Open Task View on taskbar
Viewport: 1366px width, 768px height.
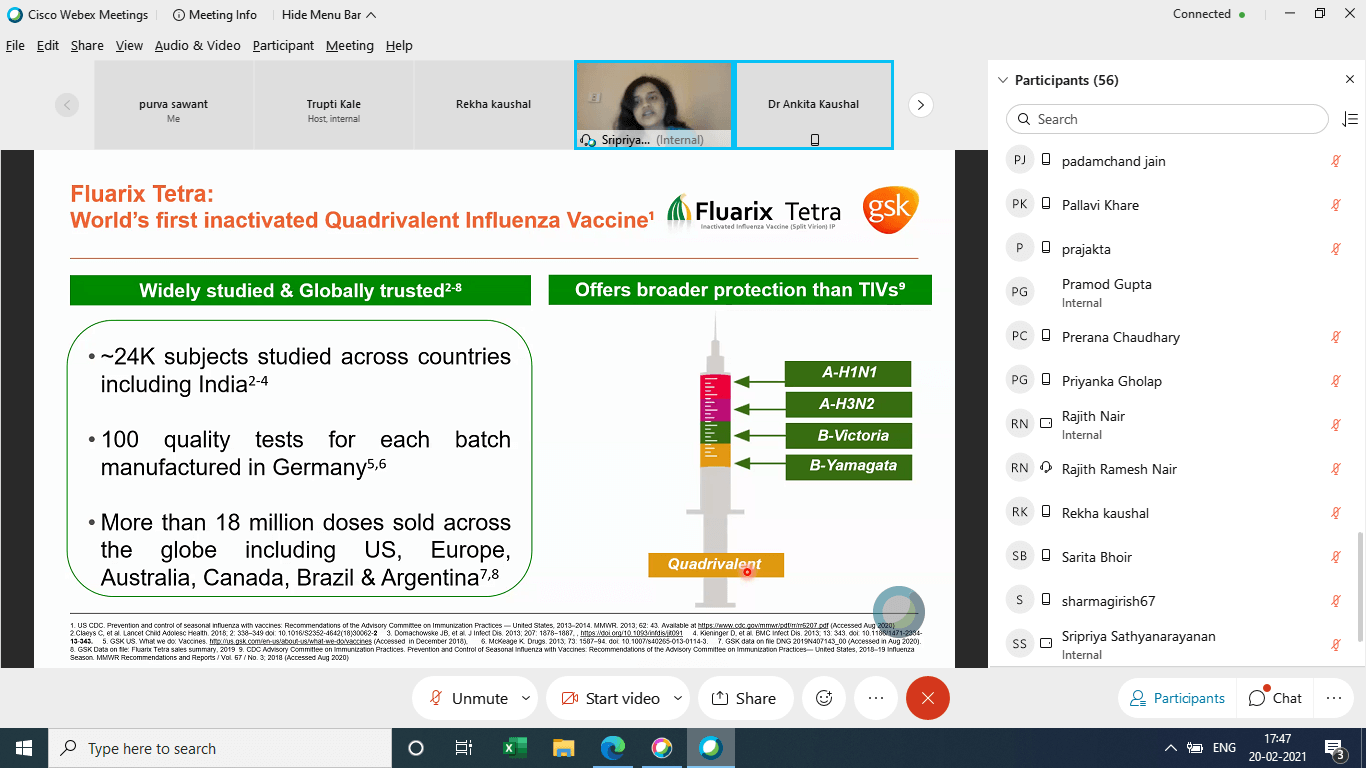[464, 748]
